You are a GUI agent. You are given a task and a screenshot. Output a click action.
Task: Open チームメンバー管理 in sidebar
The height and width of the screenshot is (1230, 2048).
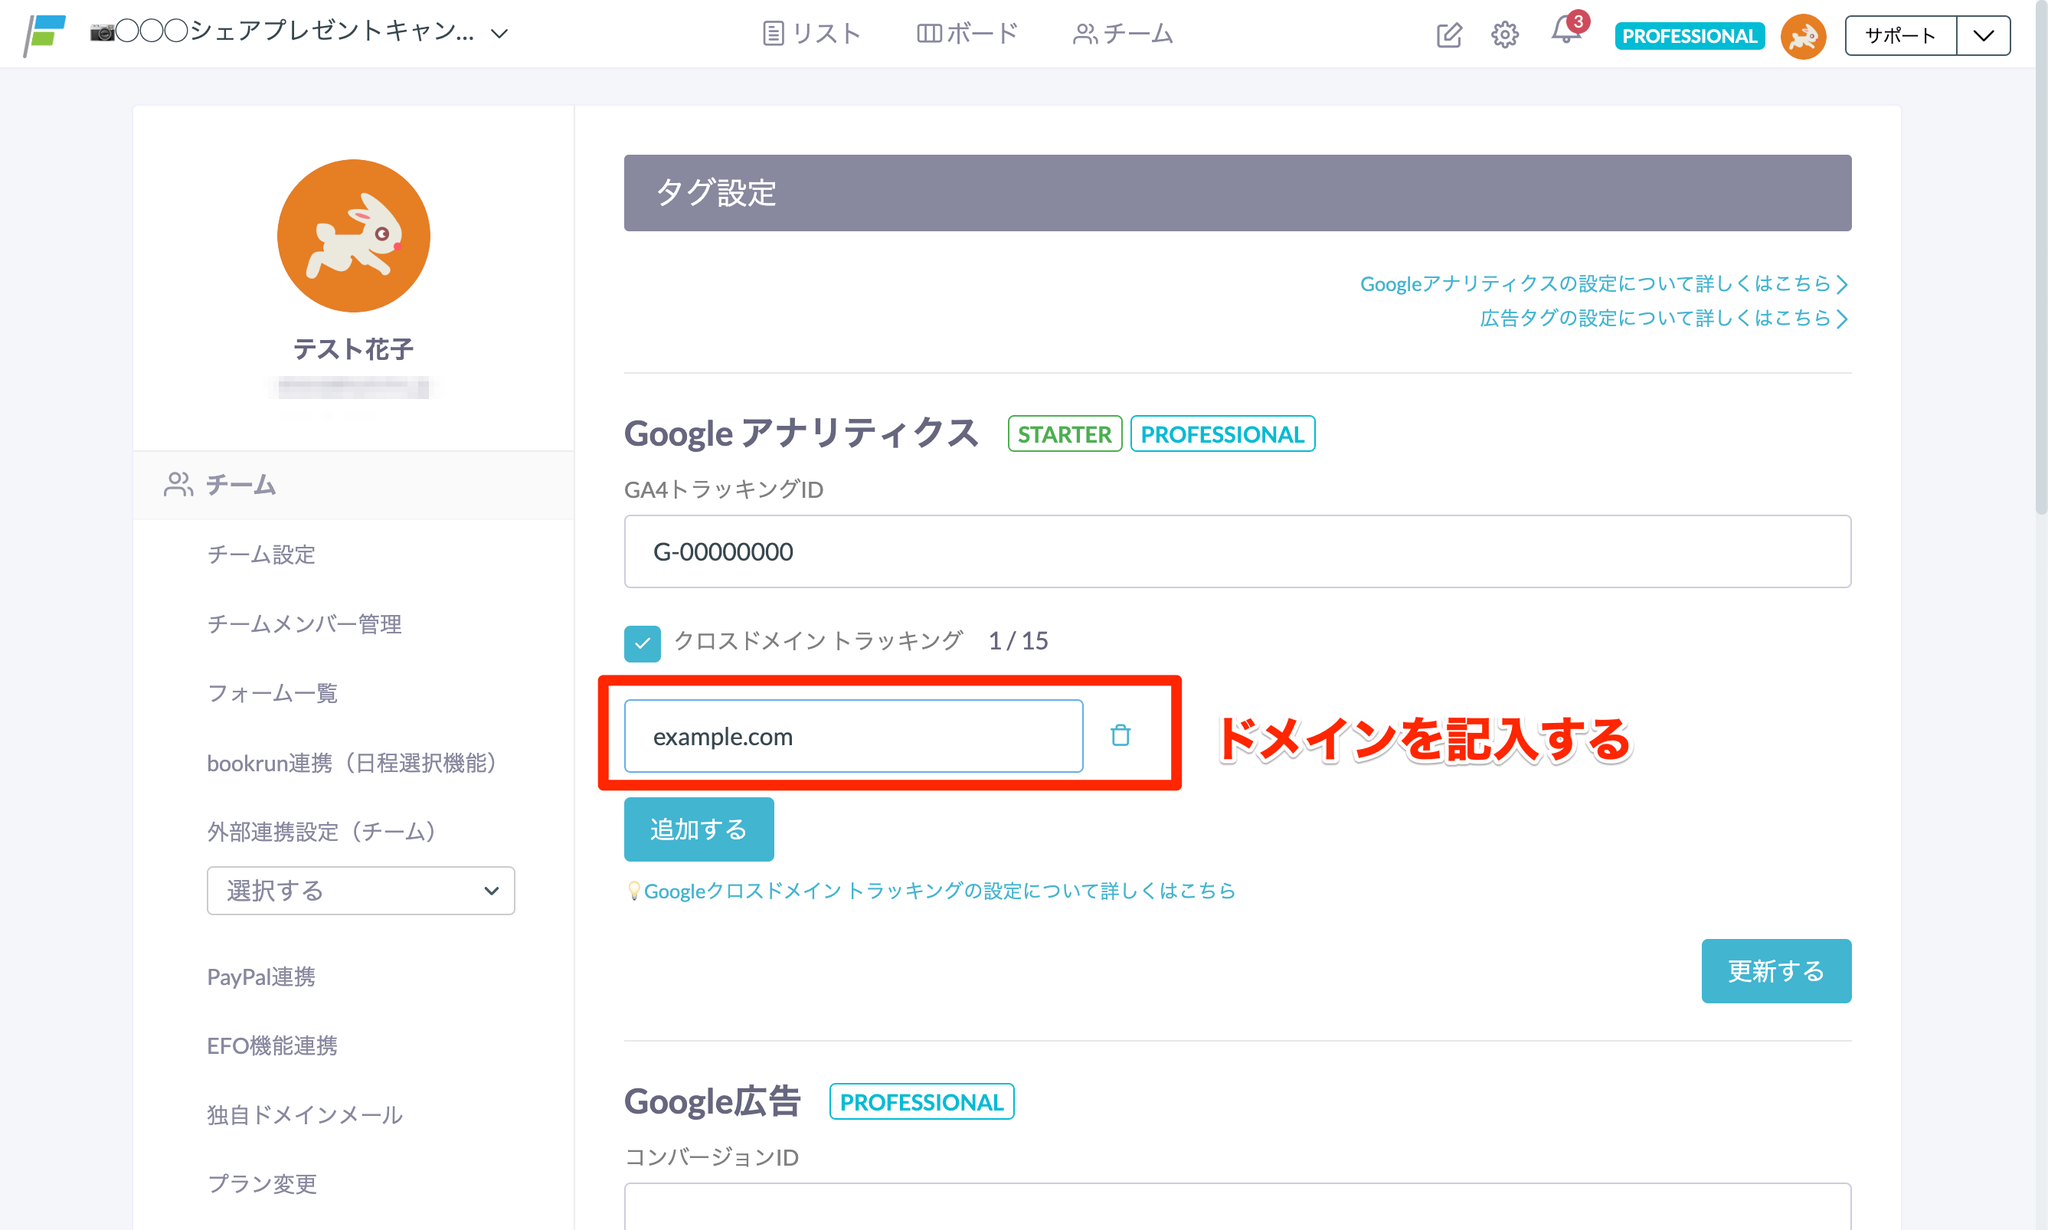point(304,624)
